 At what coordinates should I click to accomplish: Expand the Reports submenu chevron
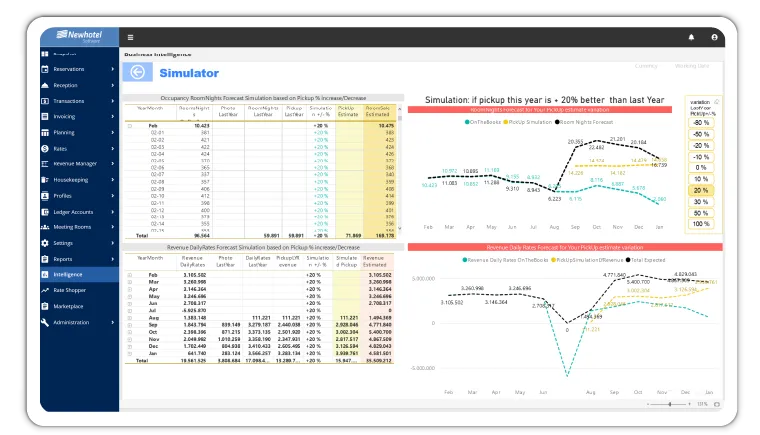tap(112, 259)
